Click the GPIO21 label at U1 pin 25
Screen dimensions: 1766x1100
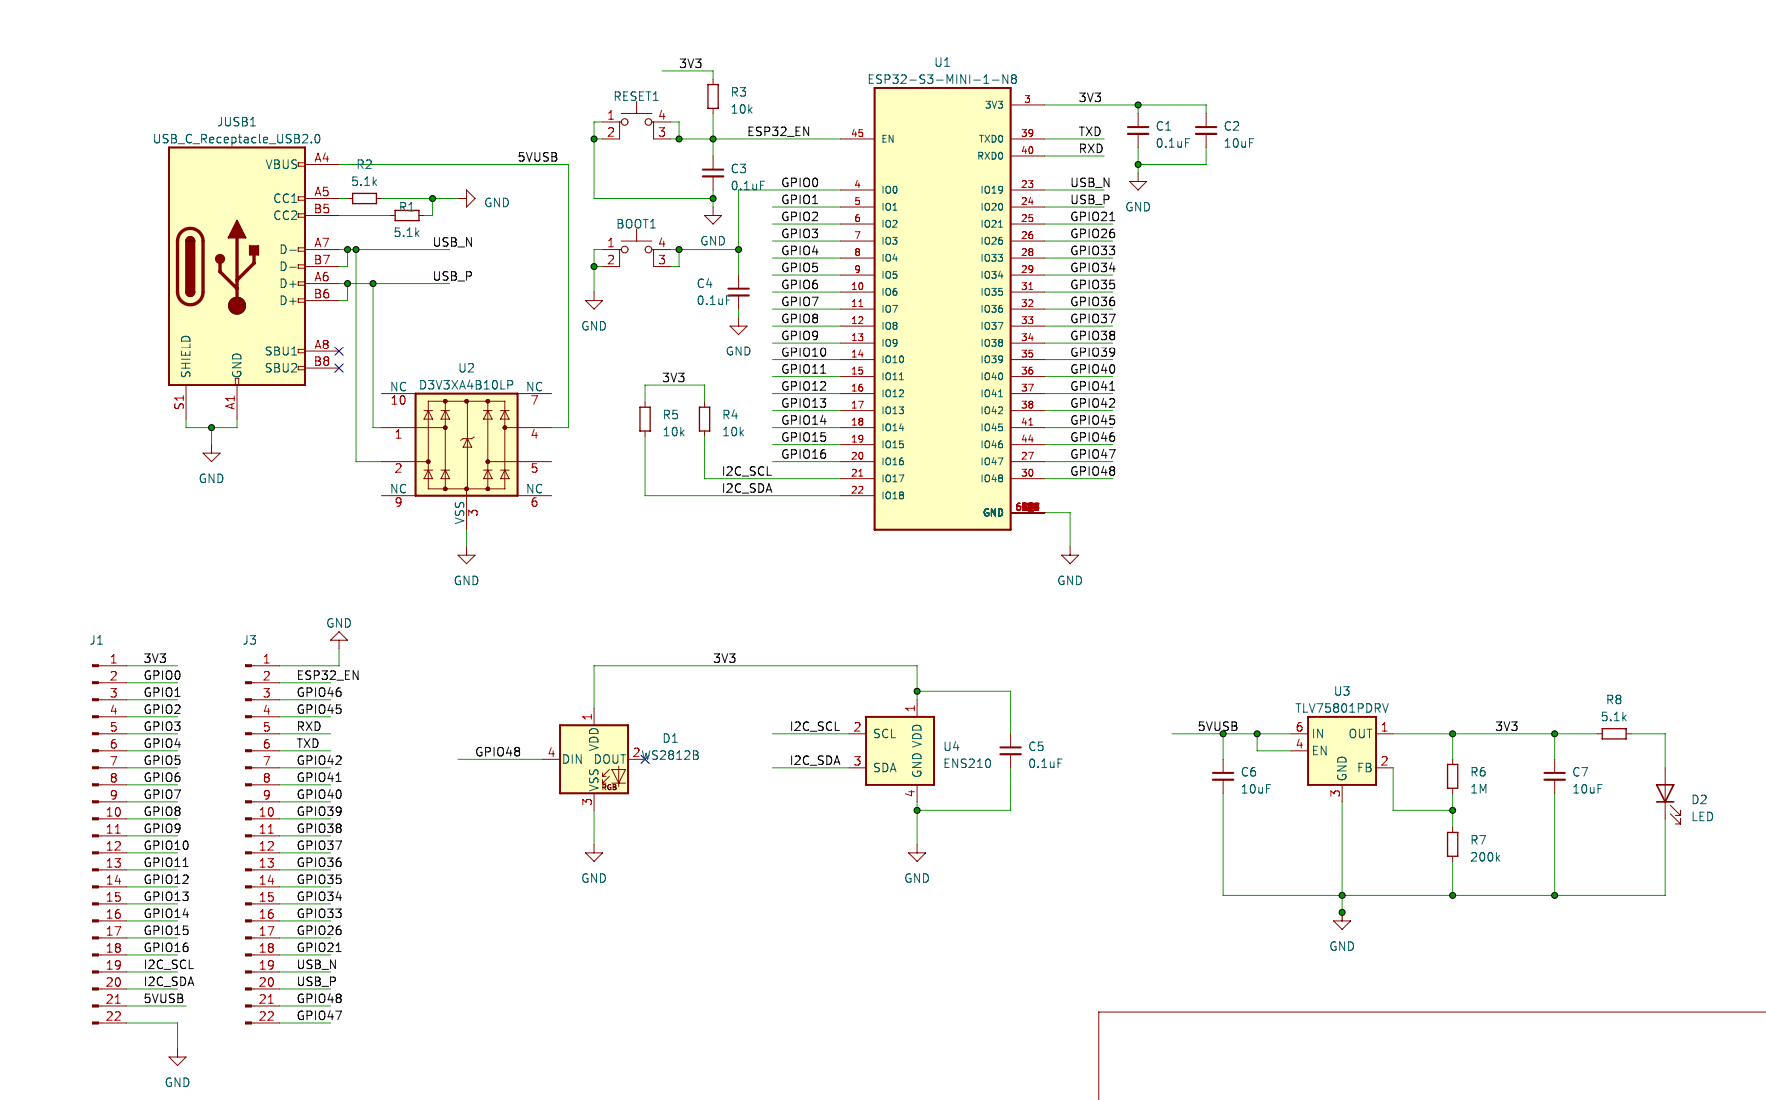click(1093, 216)
